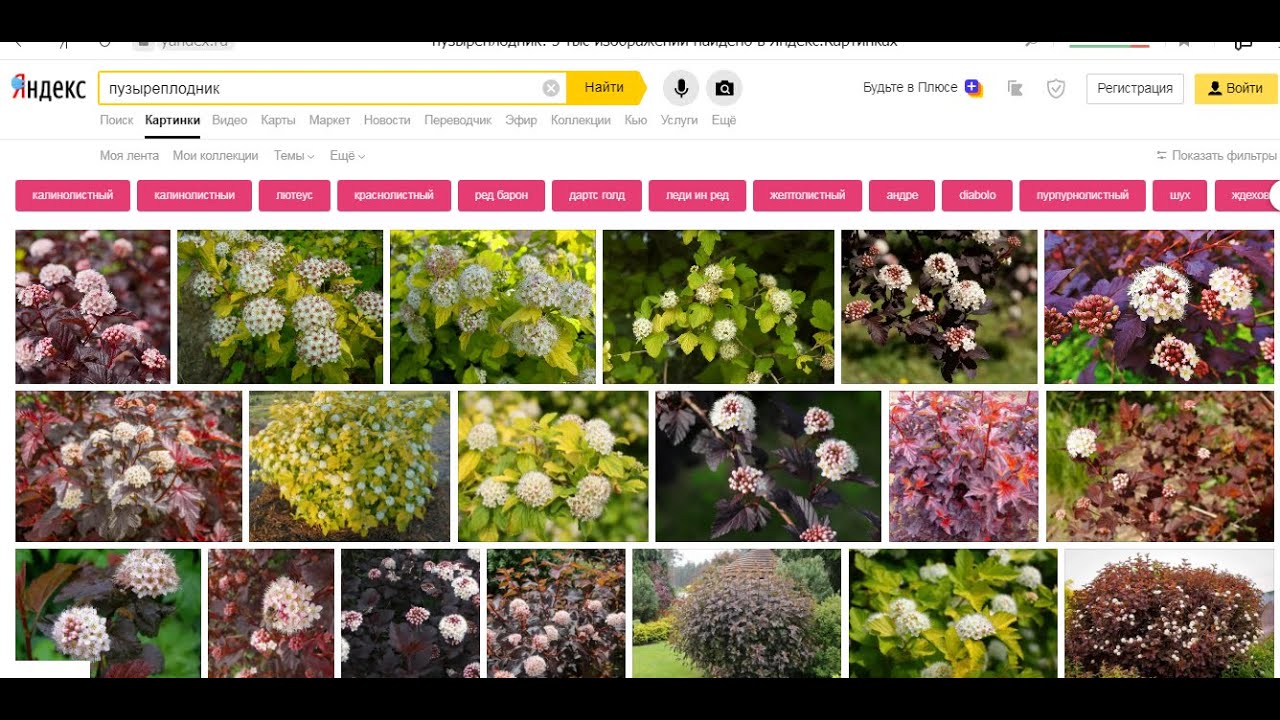Open the Моя лента link
The image size is (1280, 720).
point(129,156)
